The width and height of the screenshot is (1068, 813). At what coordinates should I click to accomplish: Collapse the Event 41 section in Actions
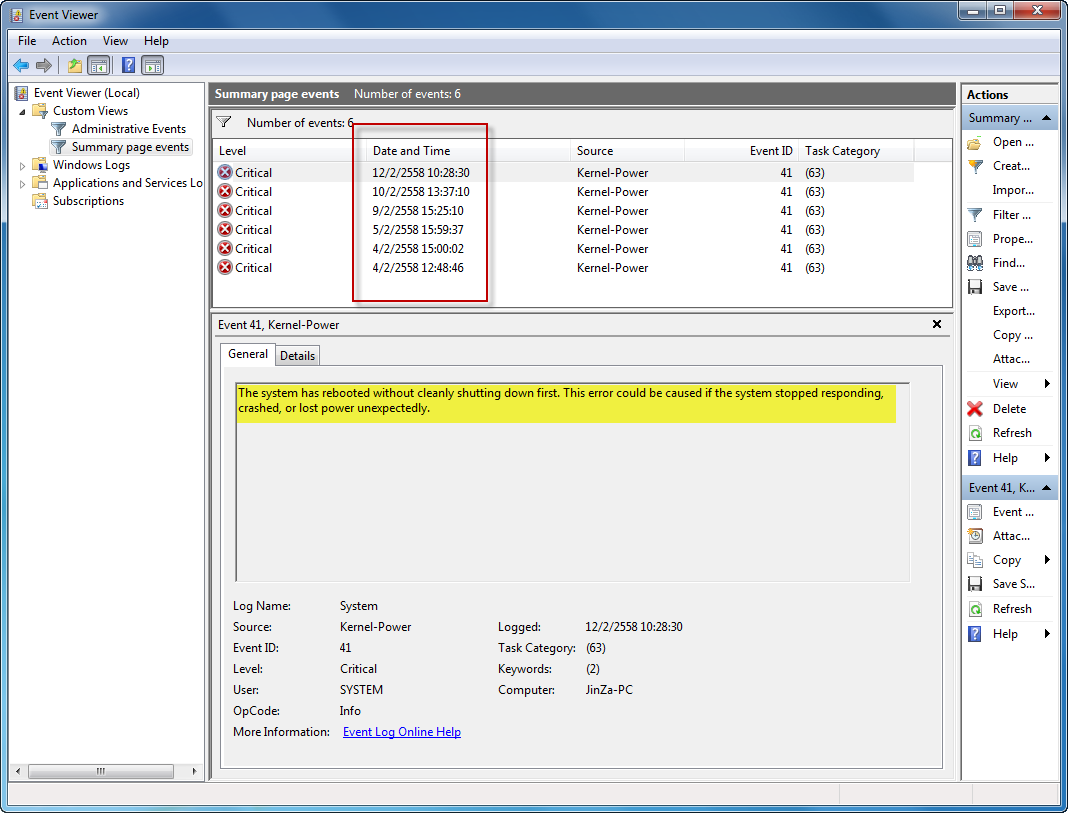pos(1047,488)
